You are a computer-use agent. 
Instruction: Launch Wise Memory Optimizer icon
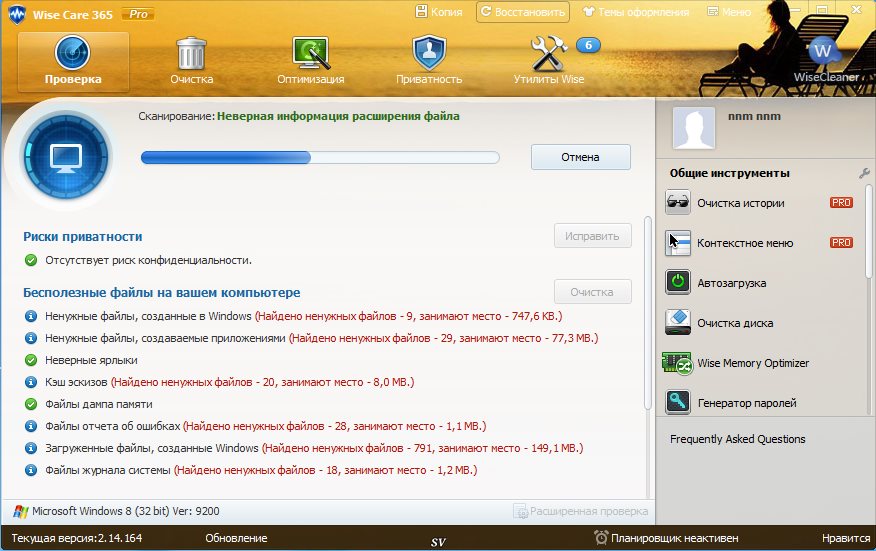(x=678, y=363)
